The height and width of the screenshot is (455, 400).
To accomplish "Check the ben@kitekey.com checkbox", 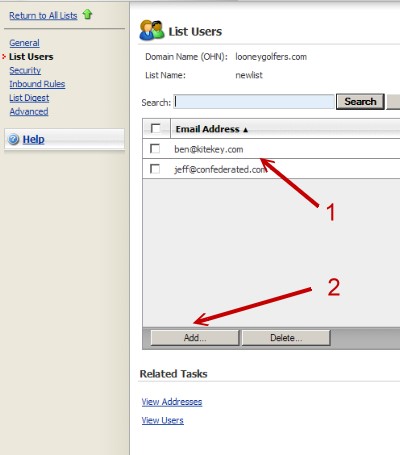I will pyautogui.click(x=155, y=148).
